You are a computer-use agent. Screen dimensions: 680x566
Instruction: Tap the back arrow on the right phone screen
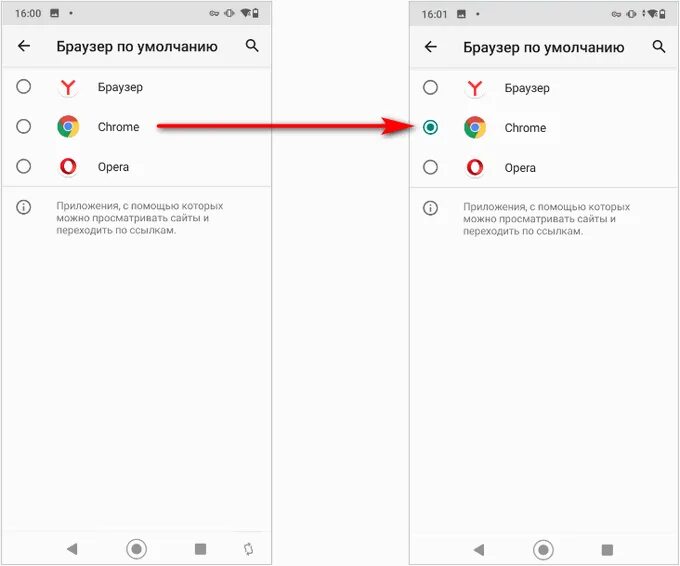pos(431,46)
